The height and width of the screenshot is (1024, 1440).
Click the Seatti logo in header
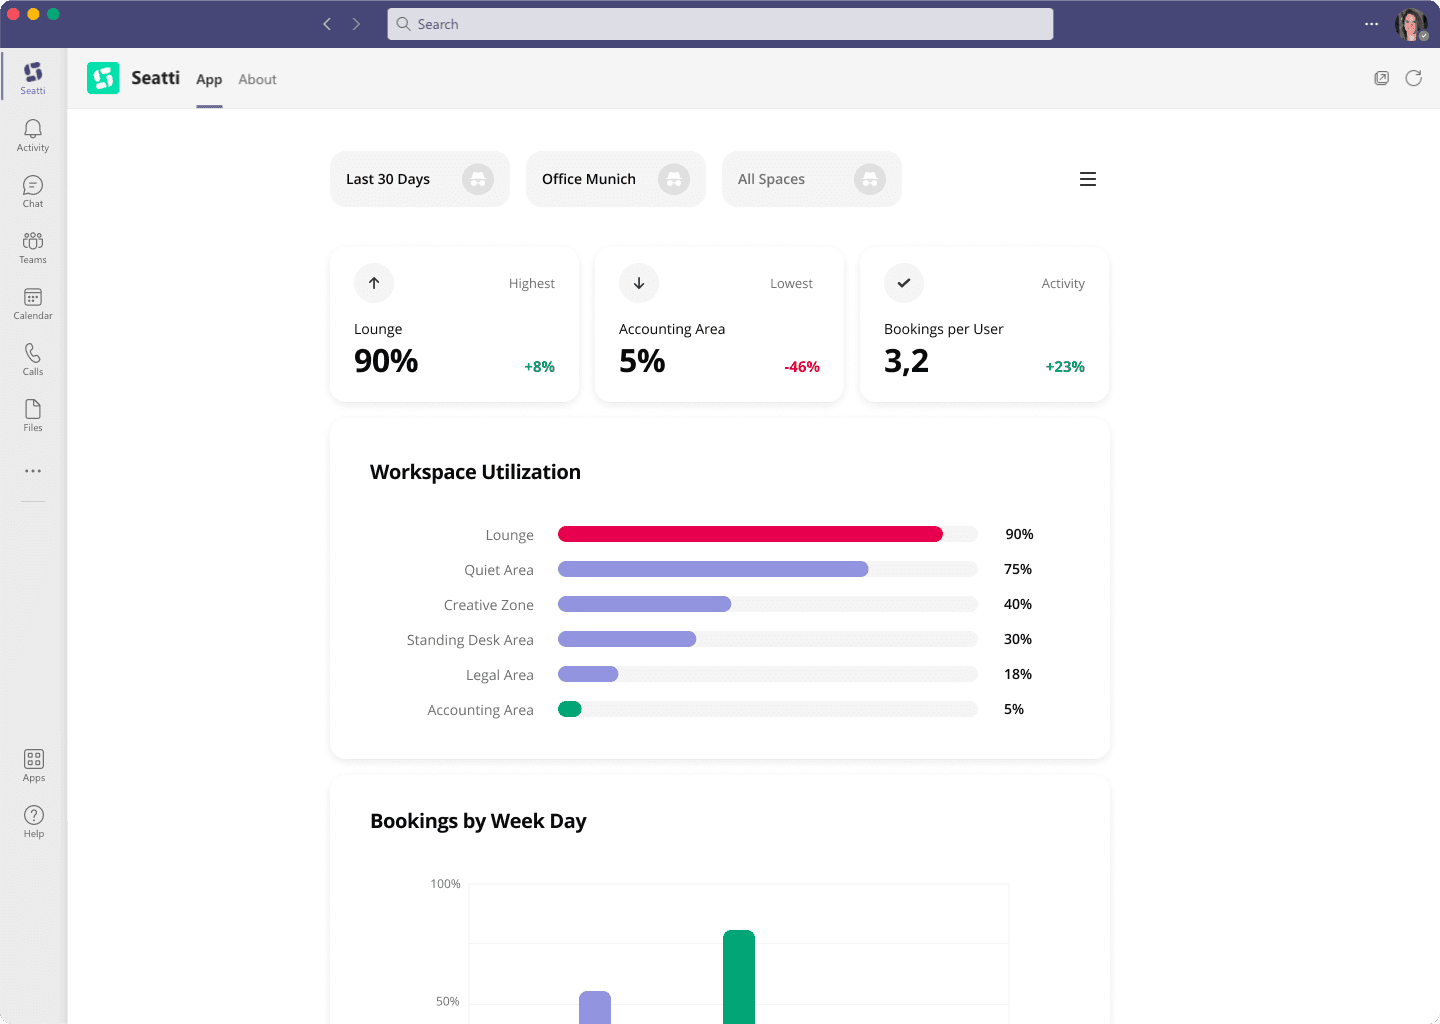103,78
